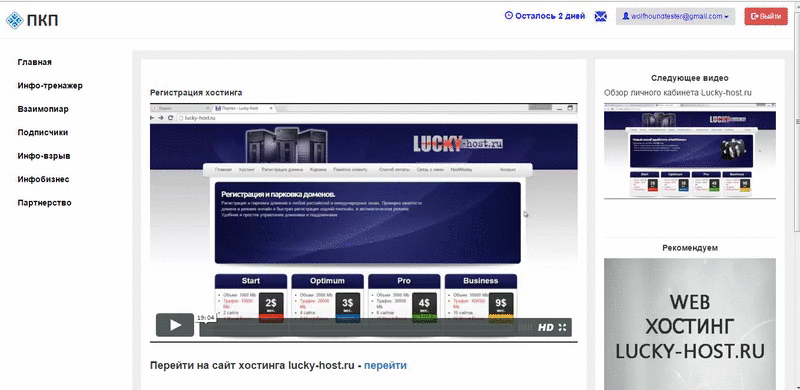Click the ПКП logo icon
Screen dimensions: 800x390
pyautogui.click(x=14, y=20)
